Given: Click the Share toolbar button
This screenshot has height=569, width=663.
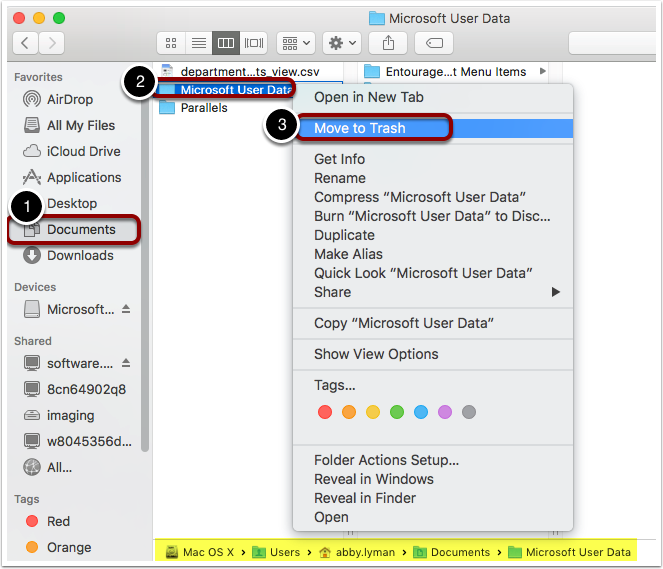Looking at the screenshot, I should click(388, 43).
